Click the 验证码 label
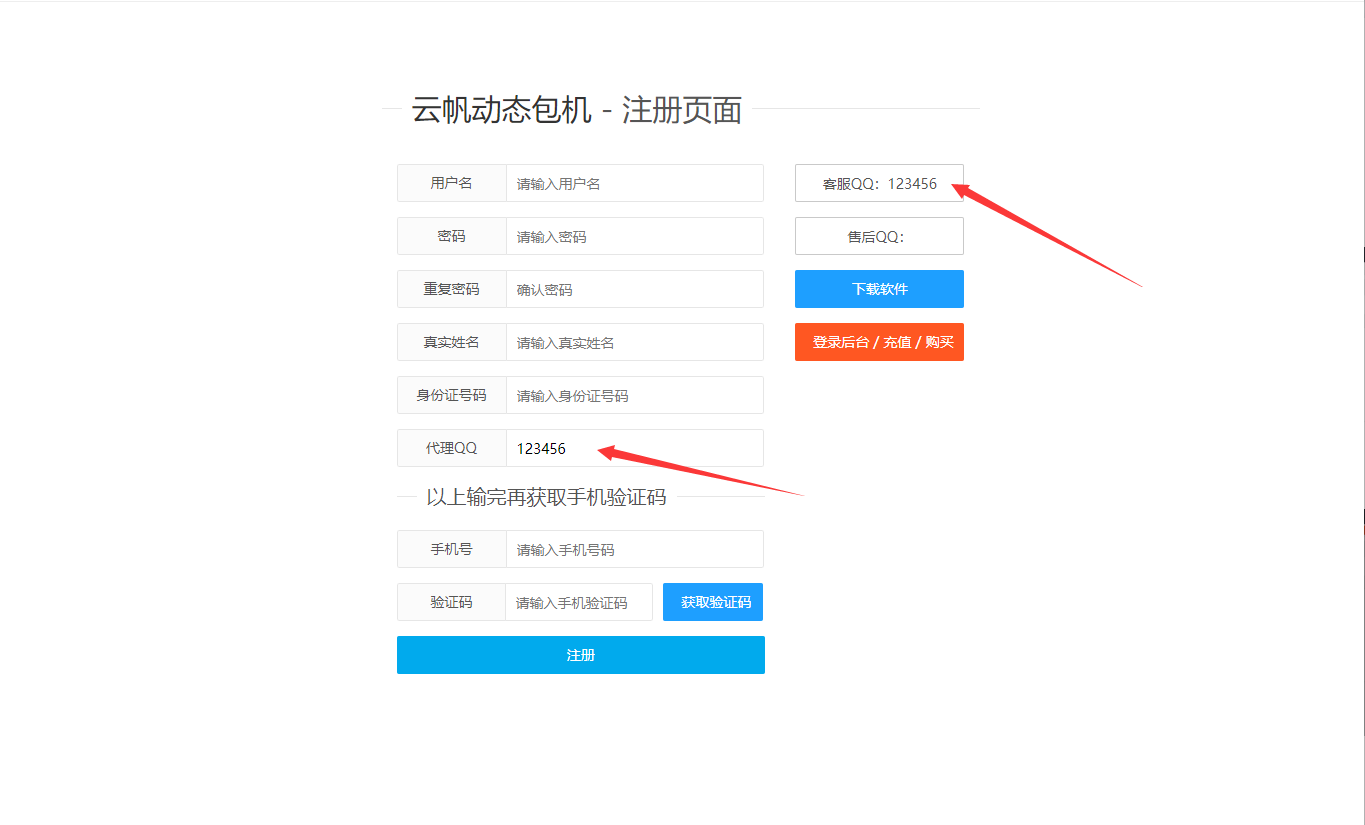1365x825 pixels. tap(452, 602)
